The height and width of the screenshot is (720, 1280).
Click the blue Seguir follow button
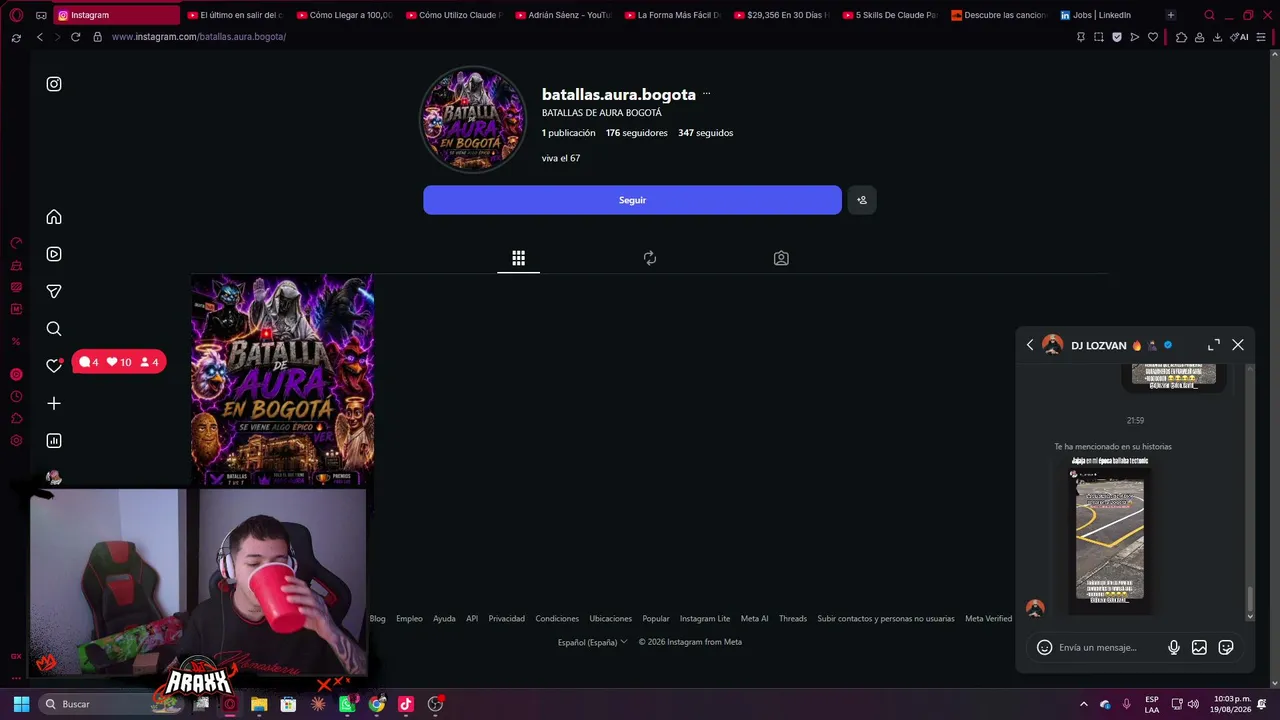[632, 200]
